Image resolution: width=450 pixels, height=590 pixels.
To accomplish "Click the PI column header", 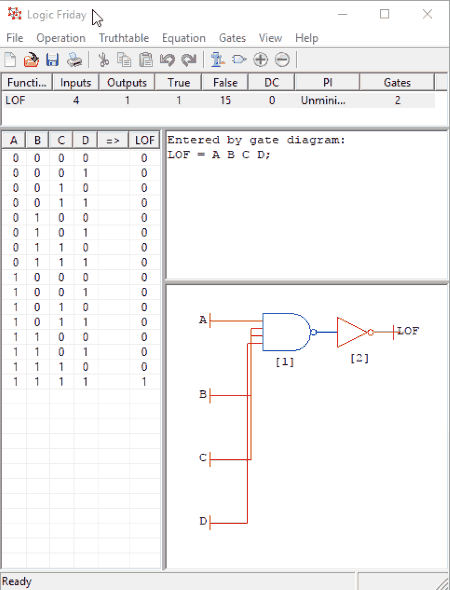I will (x=327, y=82).
